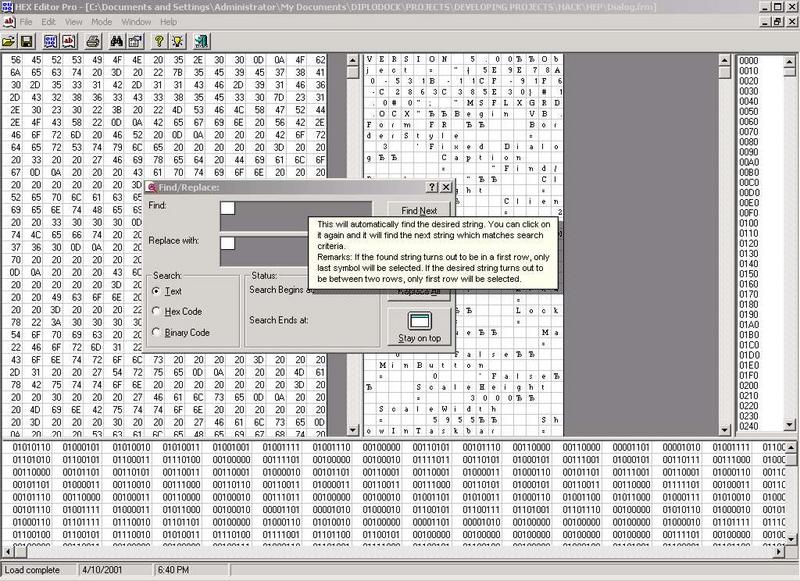Click the hex pane vertical scroll thumb
800x581 pixels.
[x=353, y=72]
